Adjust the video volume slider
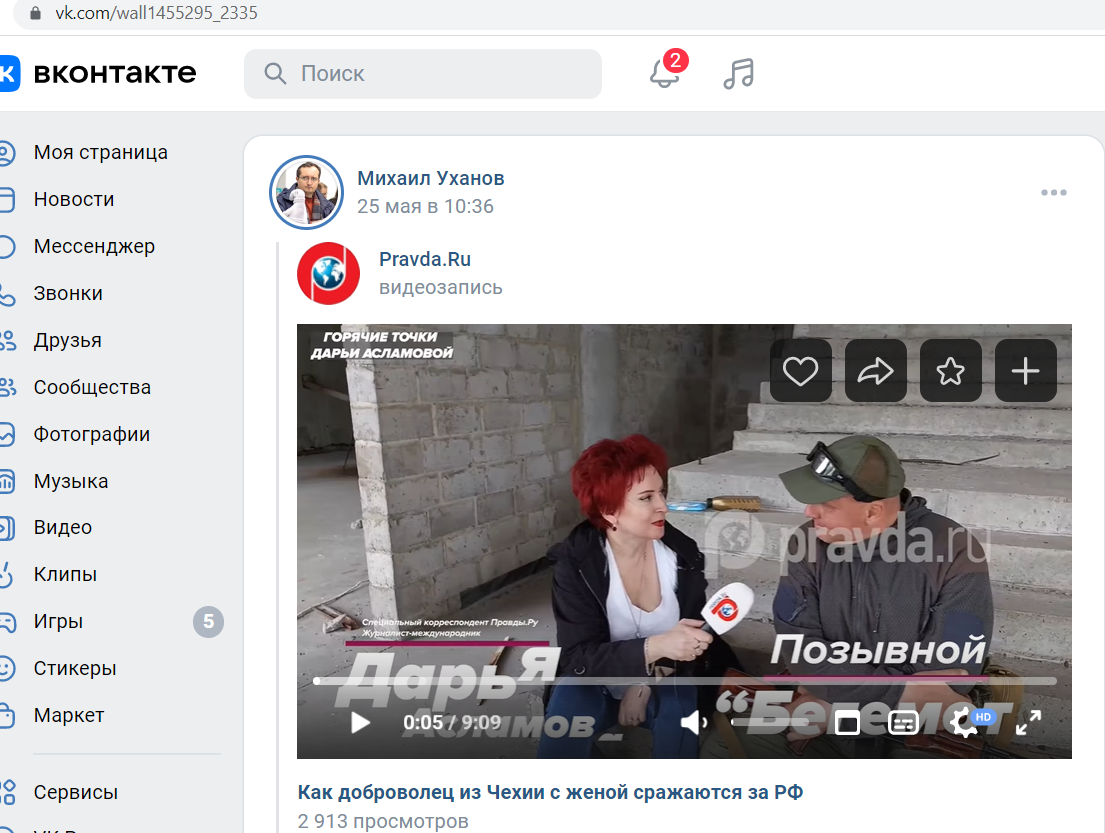This screenshot has width=1105, height=833. [769, 722]
